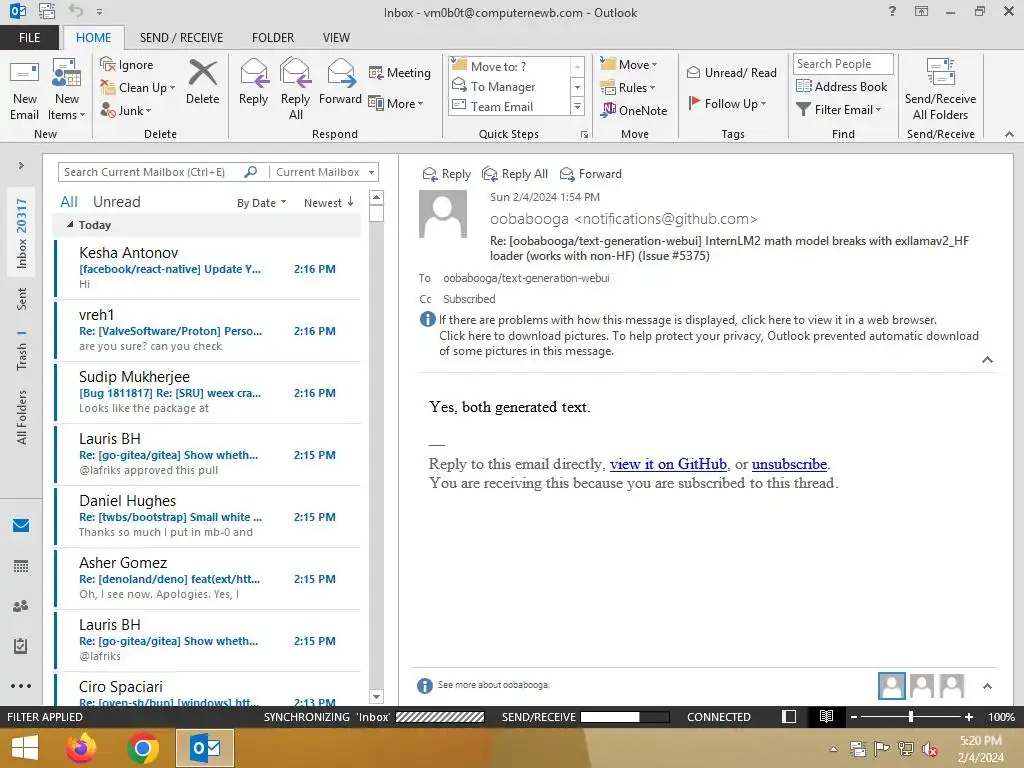Image resolution: width=1024 pixels, height=768 pixels.
Task: Open the FILE tab
Action: point(29,37)
